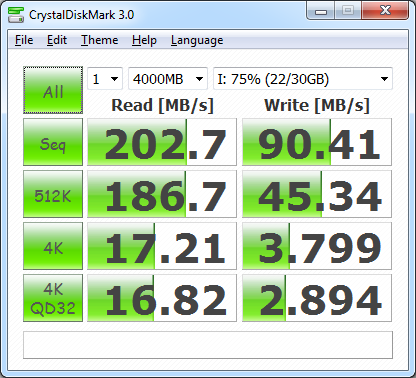Start the 4K random test
Screen dimensions: 416x378
[x=53, y=246]
